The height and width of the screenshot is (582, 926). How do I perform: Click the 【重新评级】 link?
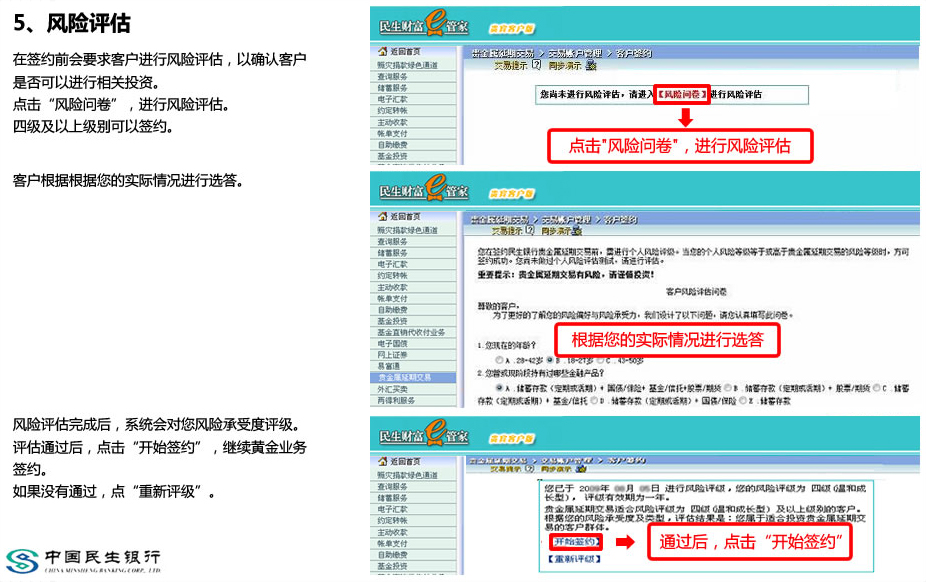pyautogui.click(x=575, y=558)
